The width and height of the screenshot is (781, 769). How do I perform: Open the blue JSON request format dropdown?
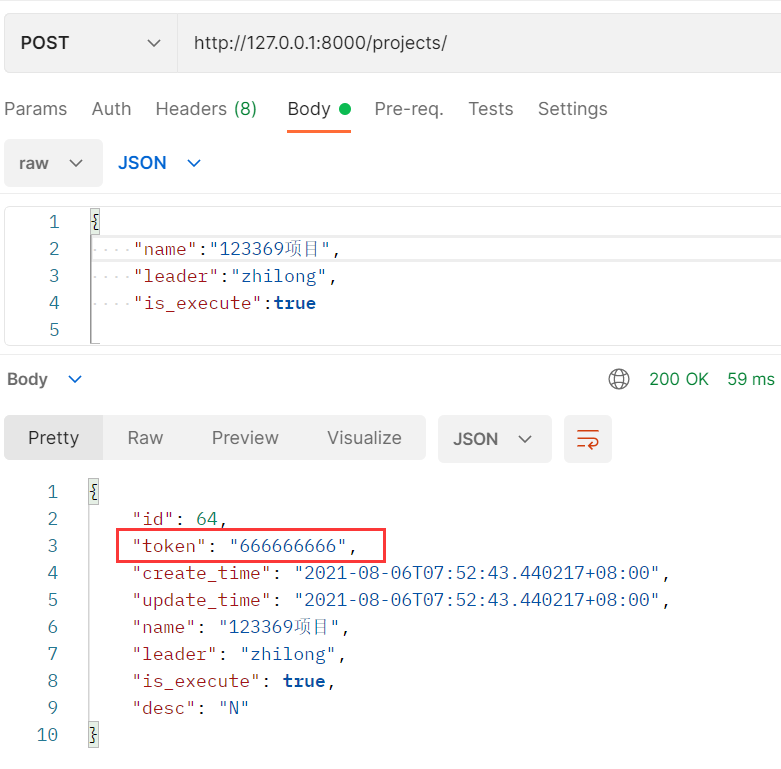pos(159,163)
